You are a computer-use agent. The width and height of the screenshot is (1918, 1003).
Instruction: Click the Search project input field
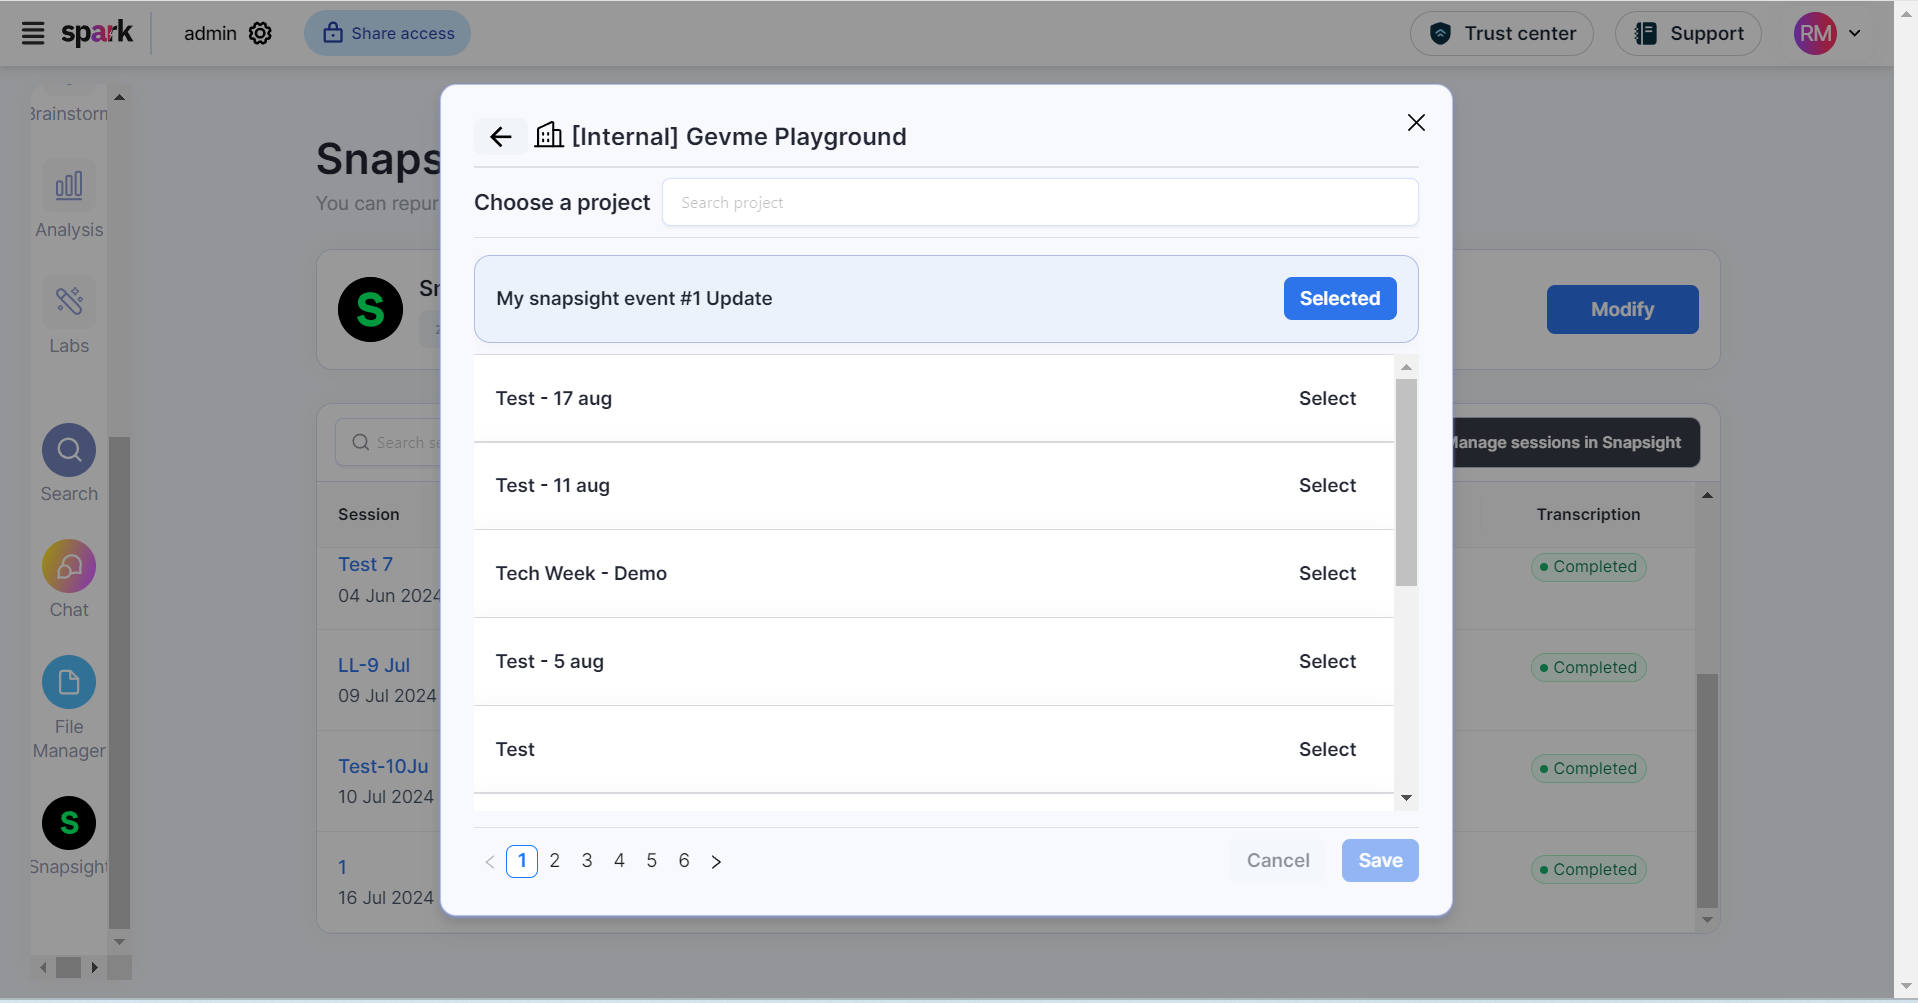coord(1040,202)
